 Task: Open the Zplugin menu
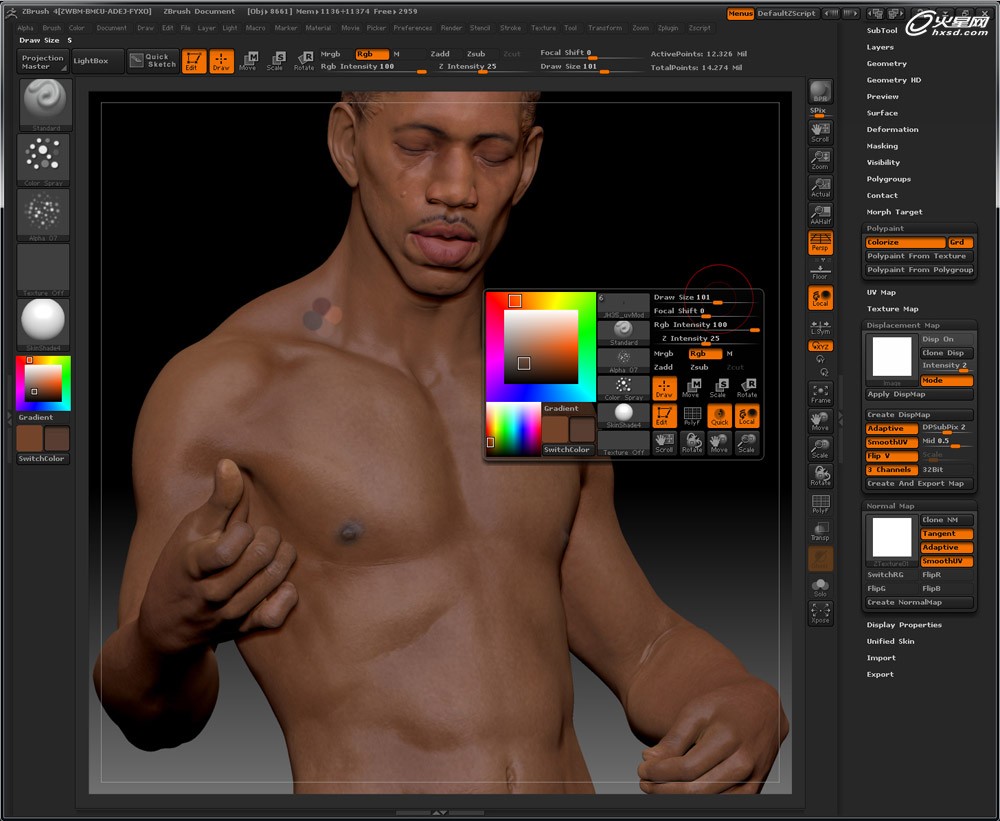[668, 28]
